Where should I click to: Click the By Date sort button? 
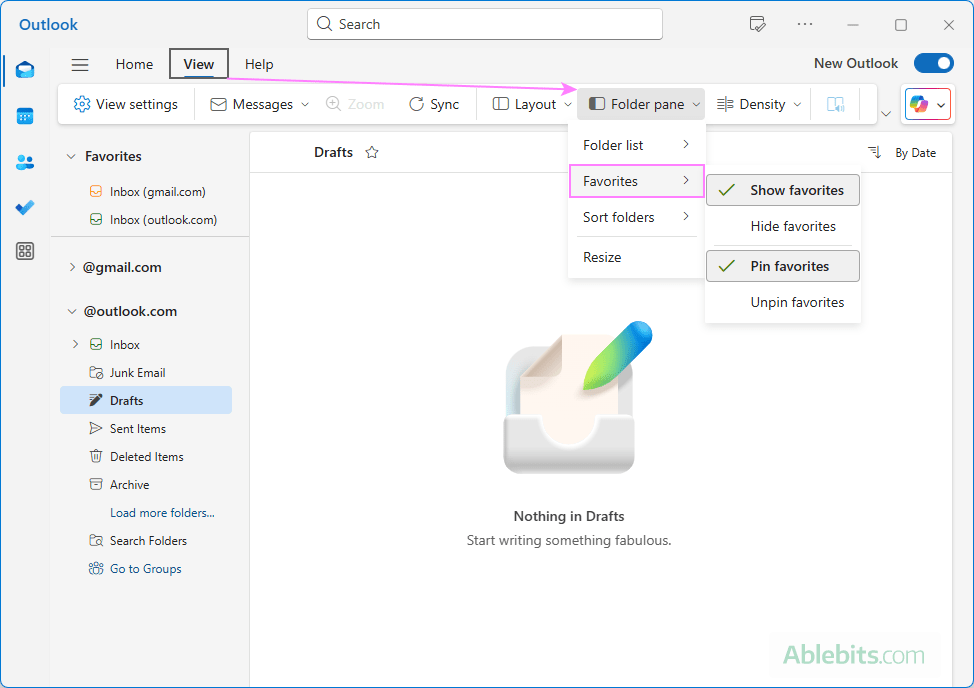point(915,153)
